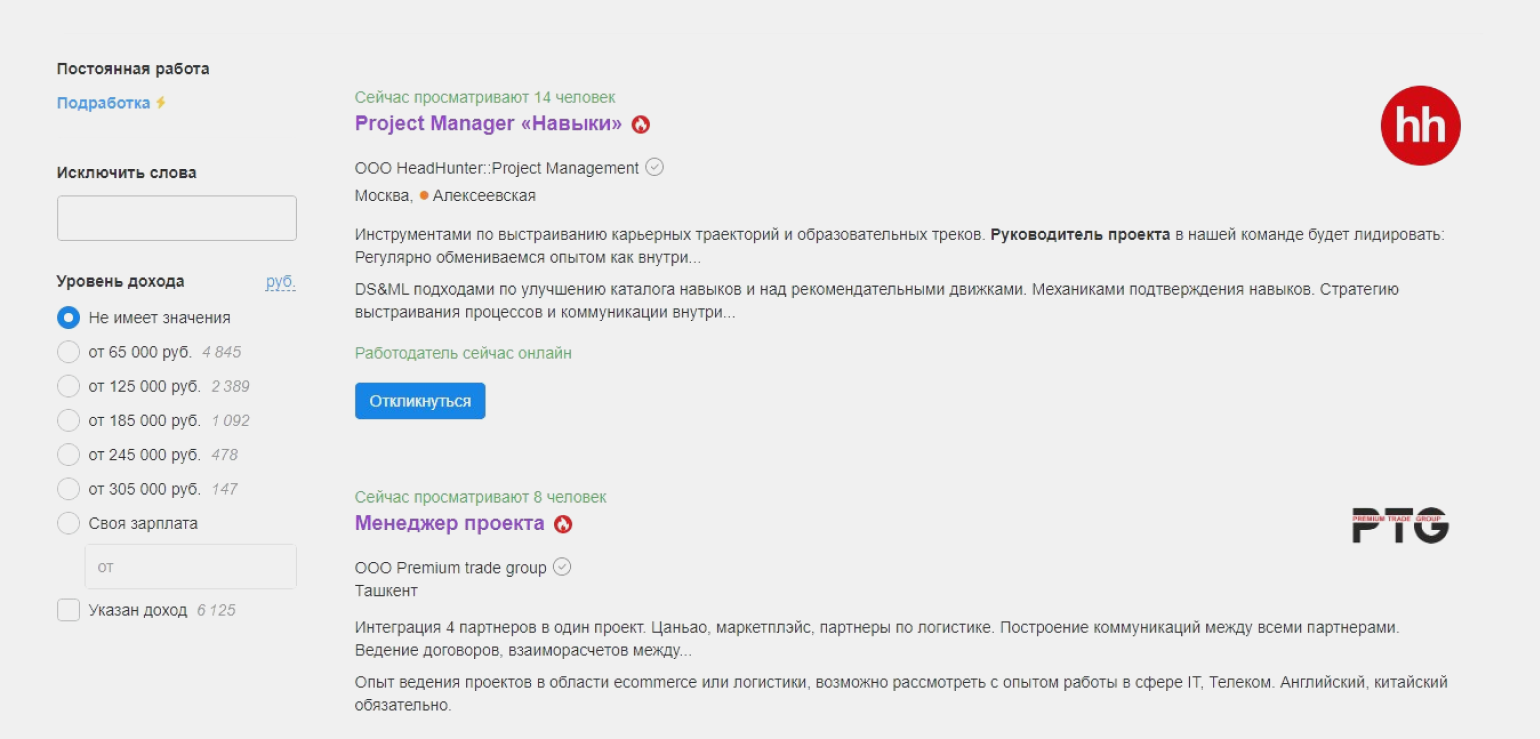Enable the "Указан доход" checkbox
Viewport: 1540px width, 739px height.
[68, 610]
